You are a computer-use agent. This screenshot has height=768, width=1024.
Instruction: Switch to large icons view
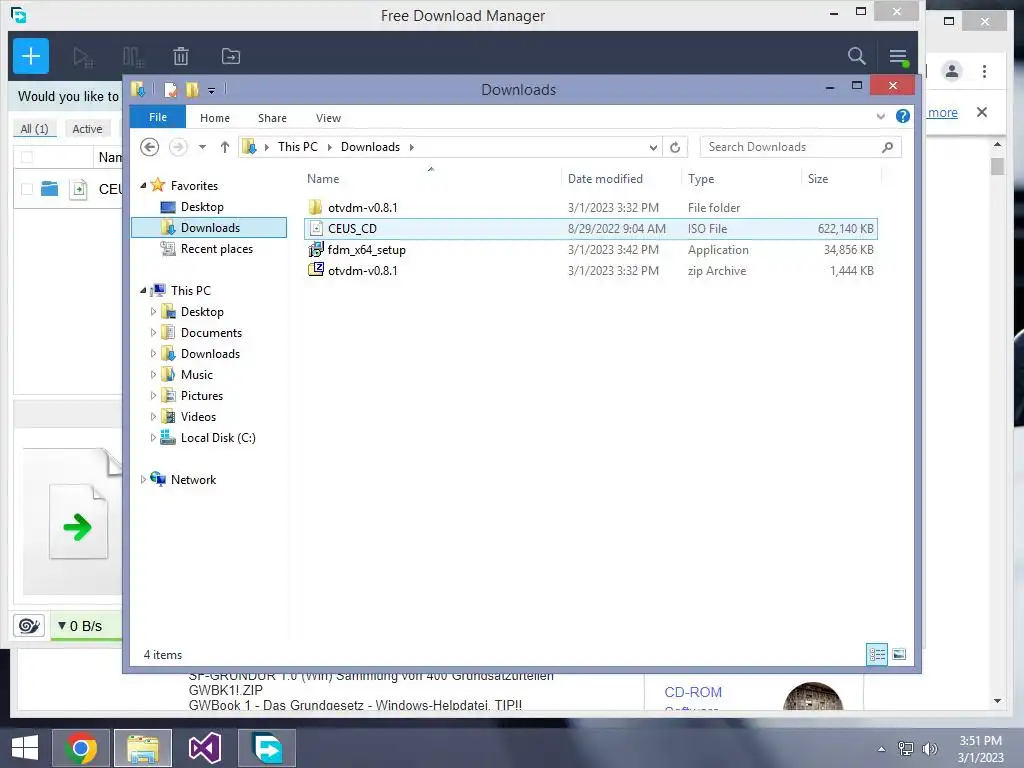pyautogui.click(x=899, y=654)
